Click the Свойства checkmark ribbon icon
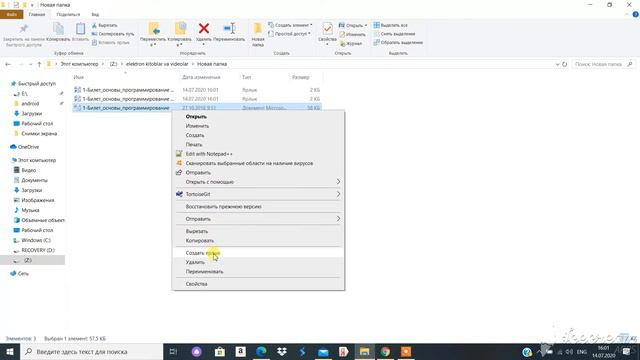This screenshot has width=640, height=360. click(x=327, y=29)
